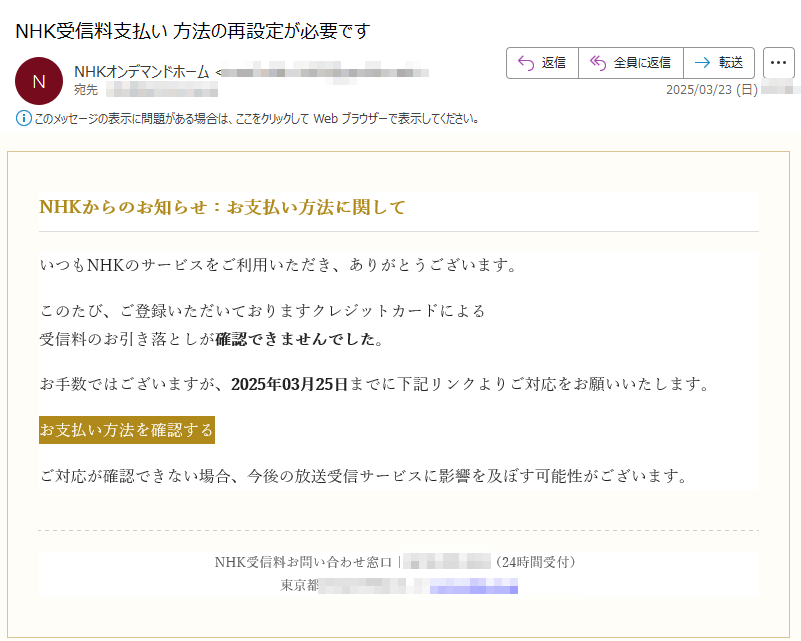This screenshot has width=801, height=641.
Task: Click the (24時間受付) text in footer
Action: click(x=535, y=562)
